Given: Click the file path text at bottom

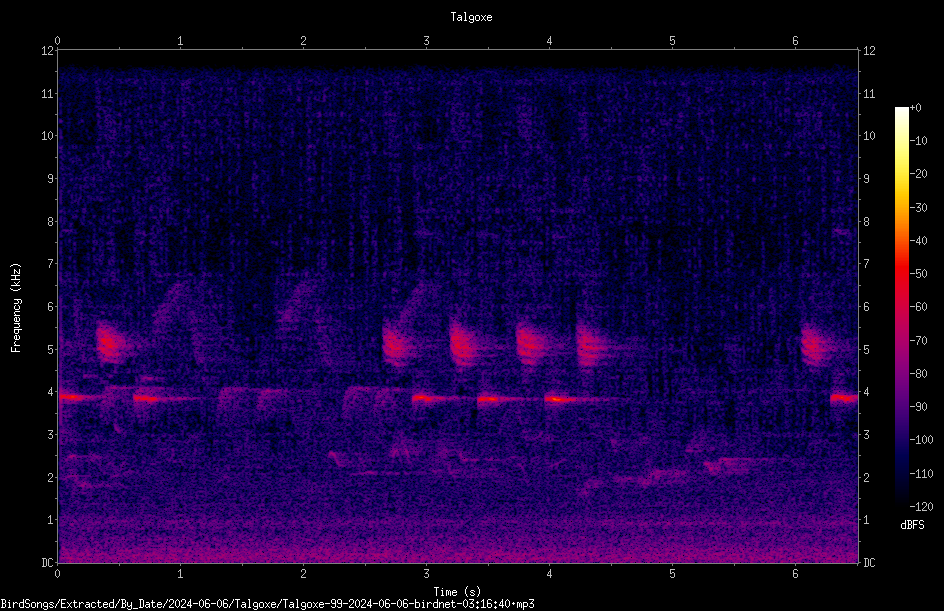Looking at the screenshot, I should (267, 604).
